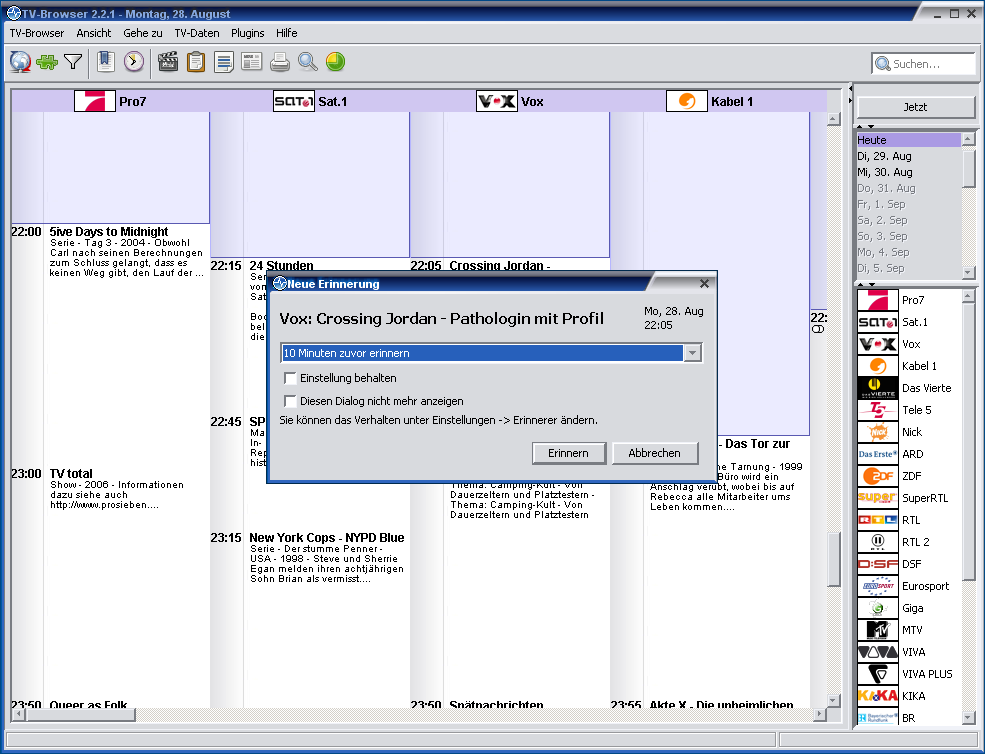The height and width of the screenshot is (754, 985).
Task: Click the Erinnern button
Action: (569, 453)
